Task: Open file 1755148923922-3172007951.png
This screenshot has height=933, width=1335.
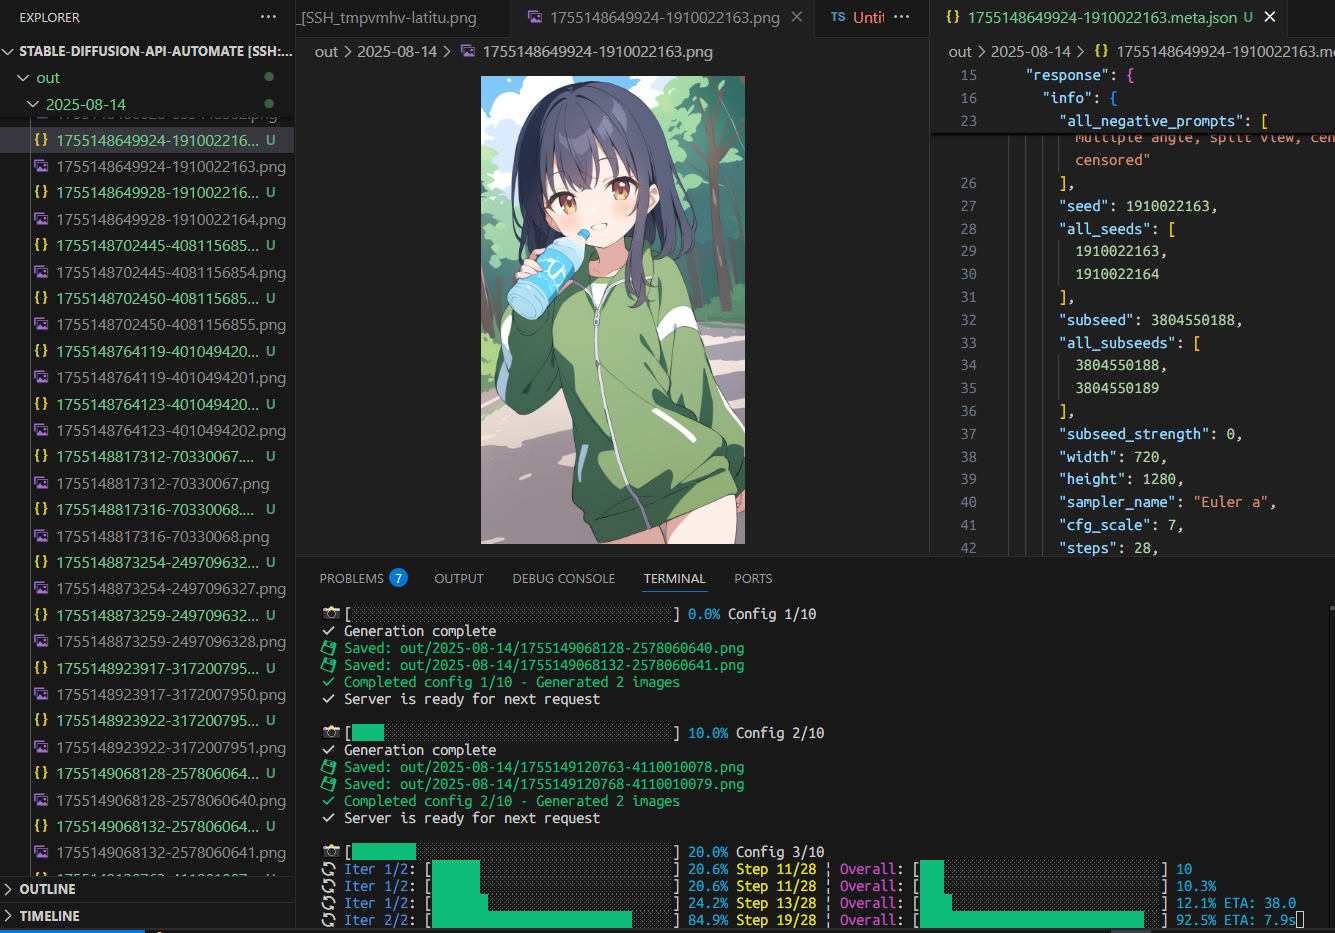Action: (171, 747)
